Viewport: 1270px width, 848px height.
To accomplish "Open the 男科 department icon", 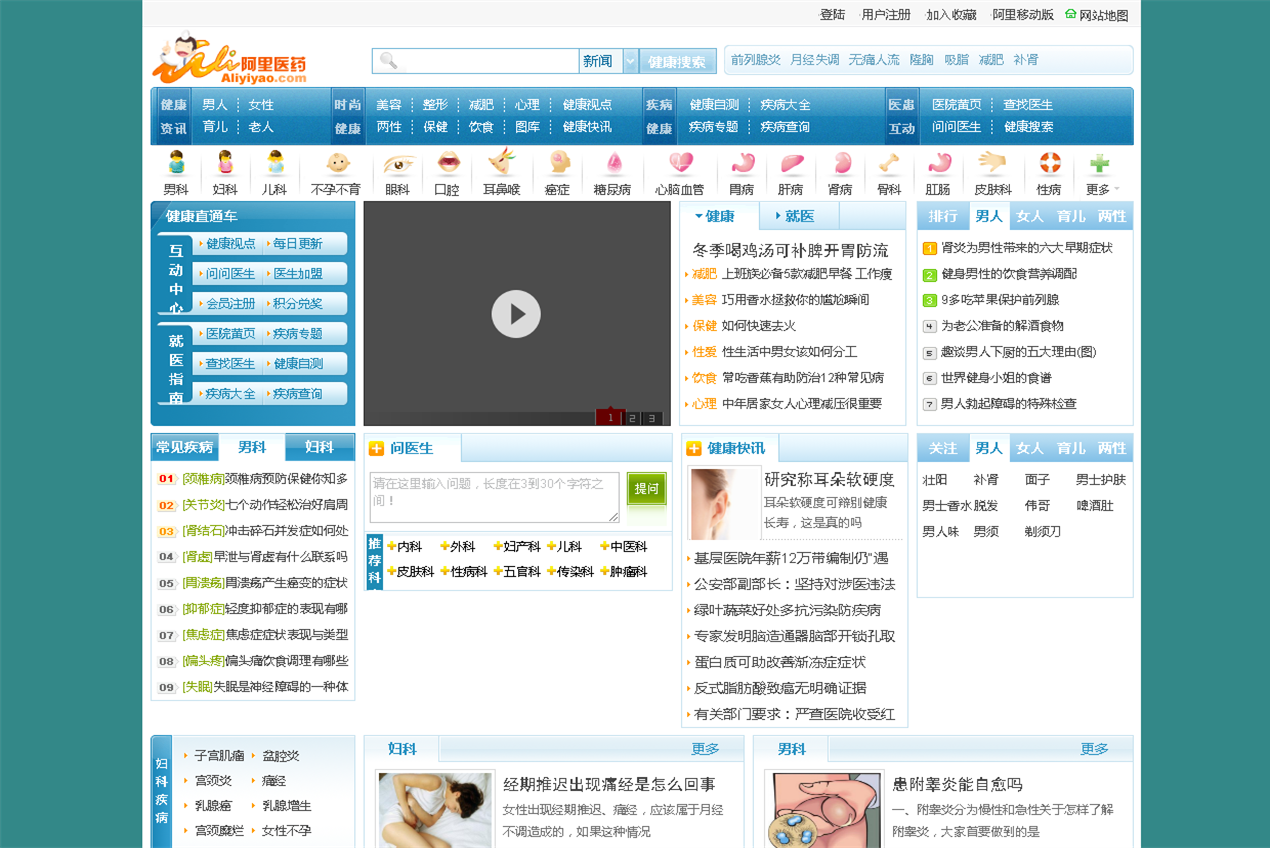I will (x=176, y=163).
